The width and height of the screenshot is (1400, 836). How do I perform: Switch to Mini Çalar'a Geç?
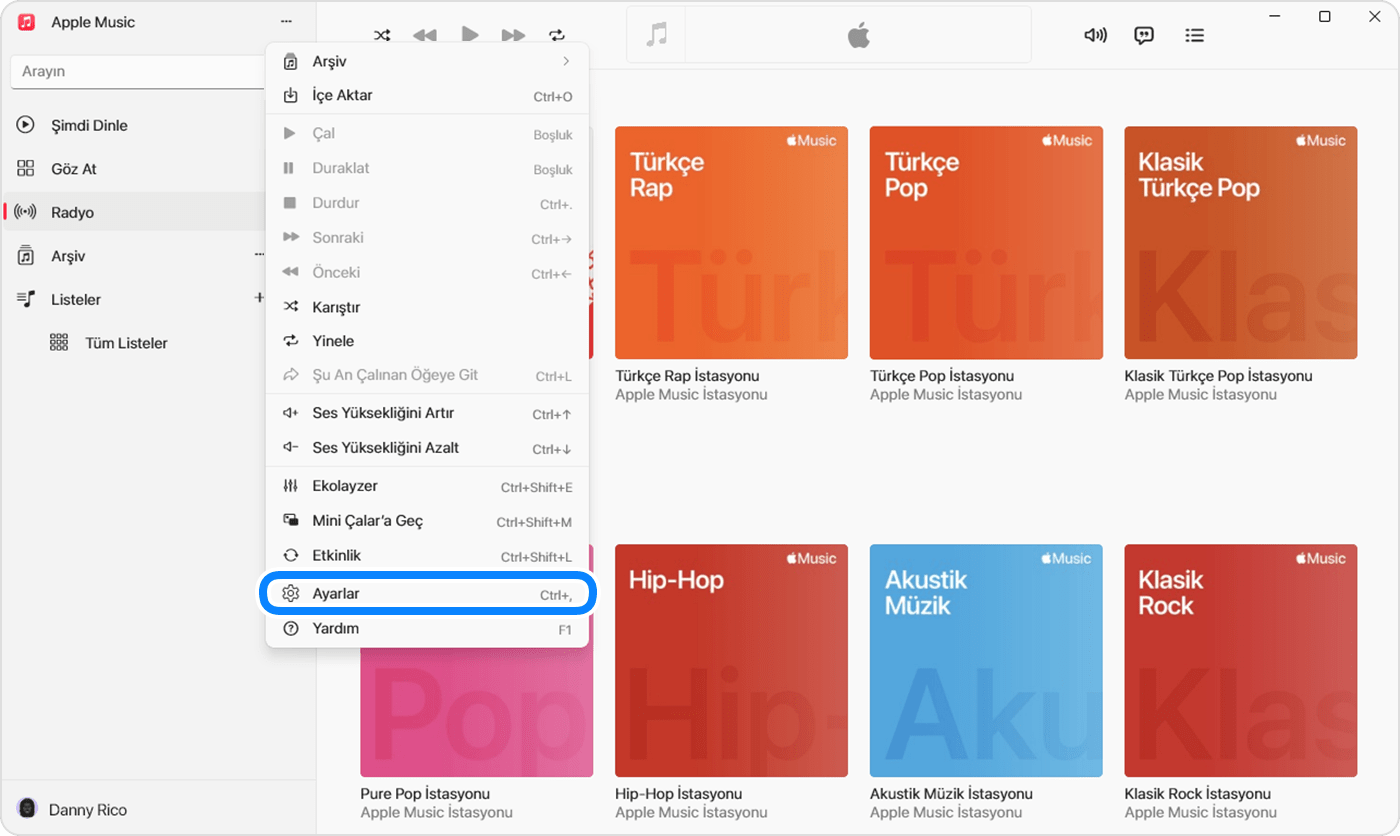point(428,521)
